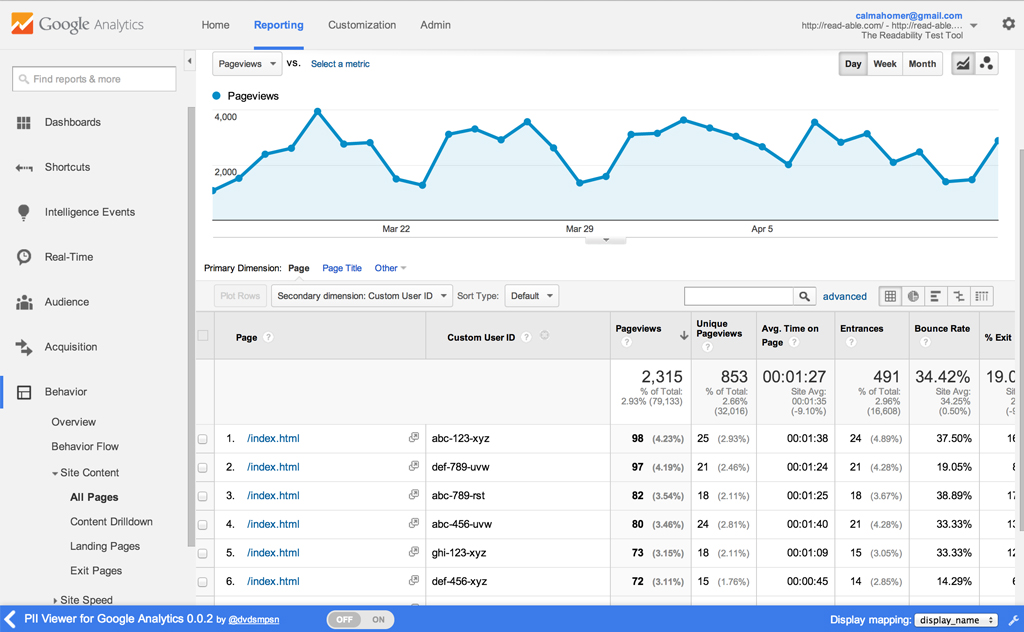This screenshot has height=632, width=1024.
Task: Open the Display mapping display_name dropdown
Action: click(955, 620)
